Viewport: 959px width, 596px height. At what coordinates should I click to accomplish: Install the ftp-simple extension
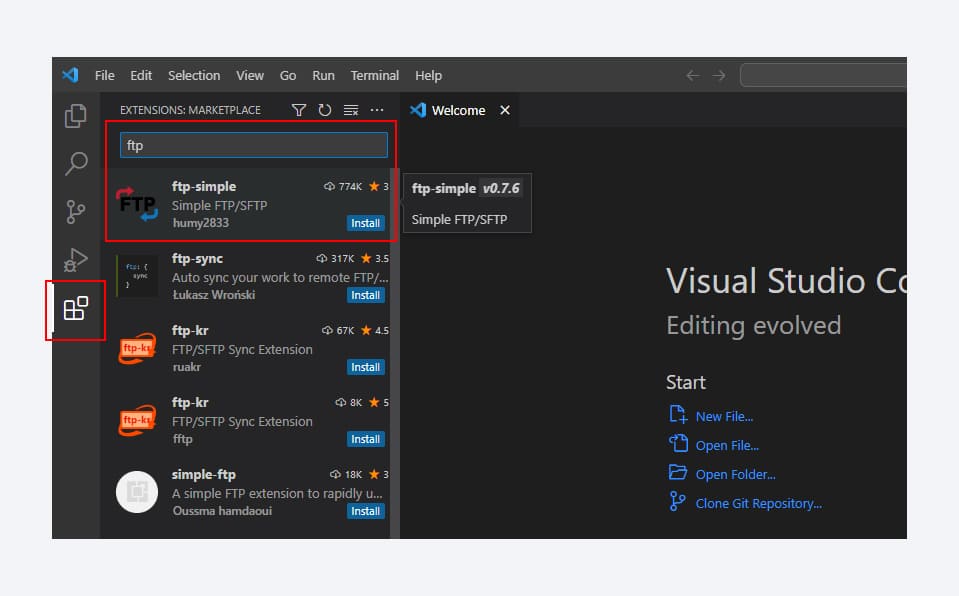[365, 223]
